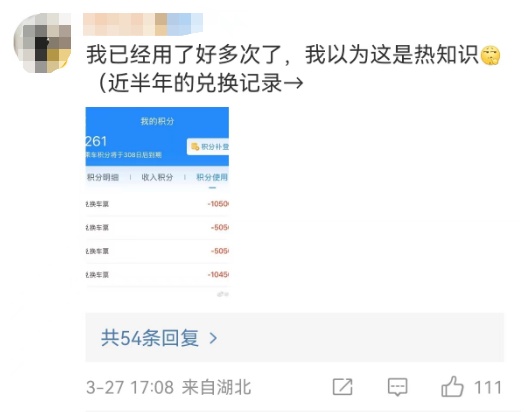This screenshot has height=412, width=528.
Task: Click the -1045 兑换车票 record row
Action: (157, 275)
